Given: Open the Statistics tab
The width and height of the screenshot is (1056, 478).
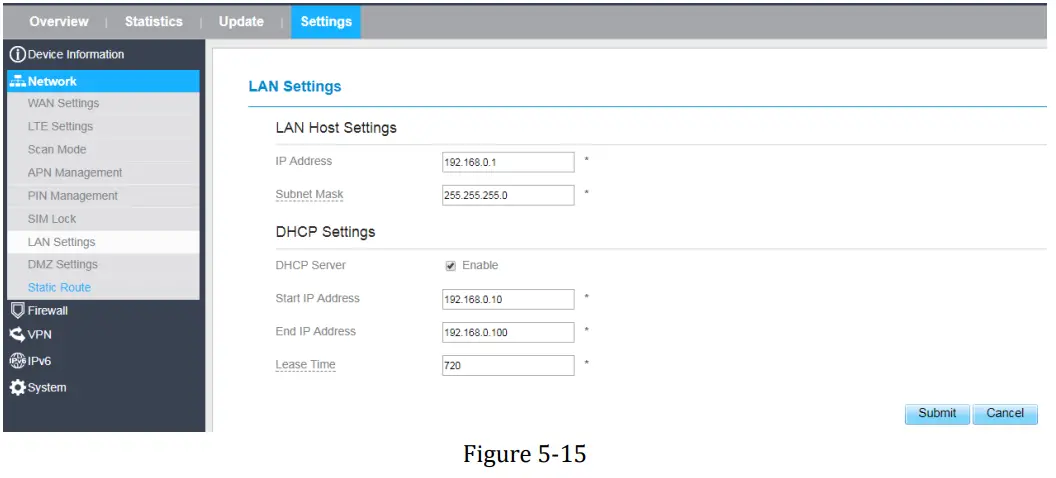Looking at the screenshot, I should coord(156,22).
